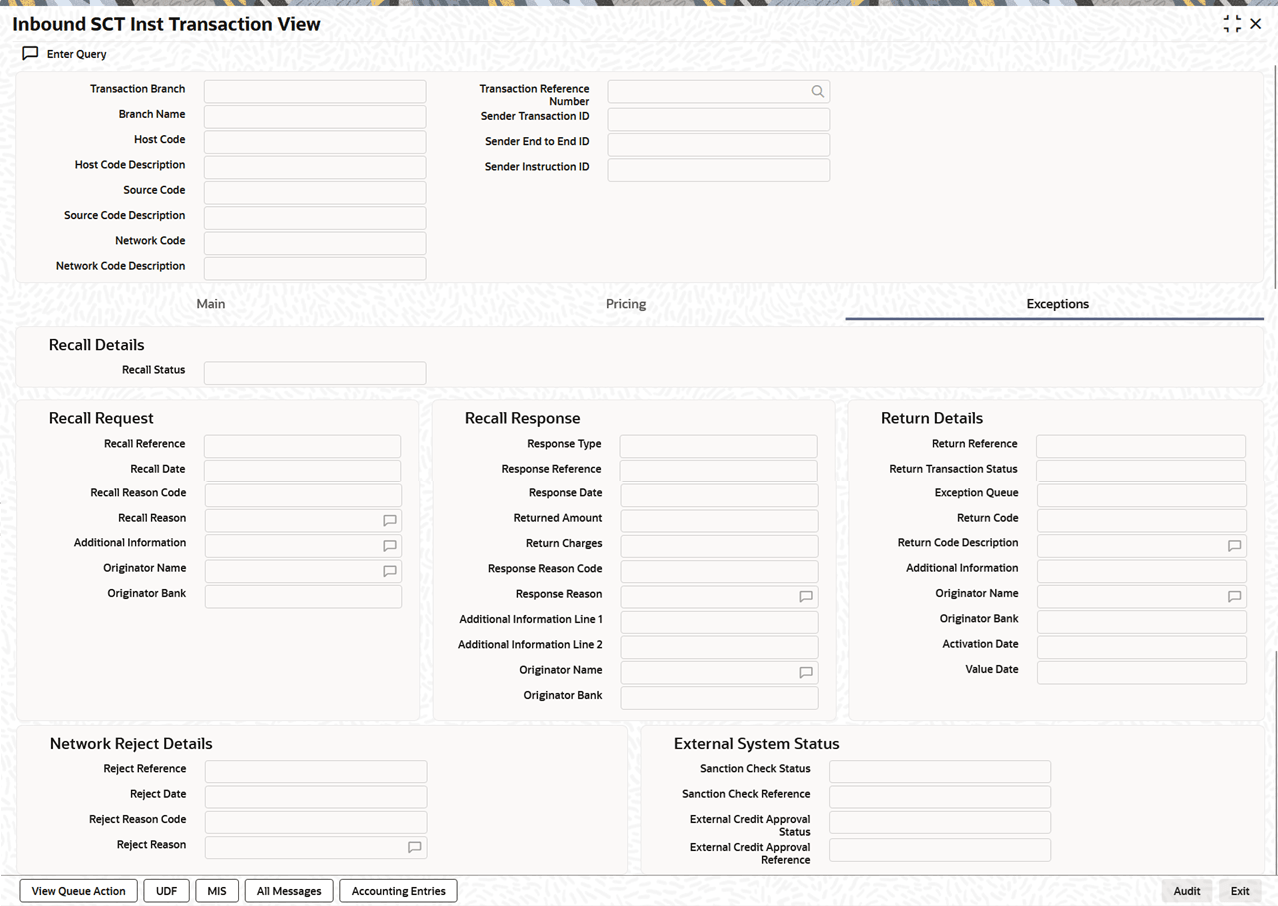1278x906 pixels.
Task: Open Recall Request Additional Information popup icon
Action: tap(390, 546)
